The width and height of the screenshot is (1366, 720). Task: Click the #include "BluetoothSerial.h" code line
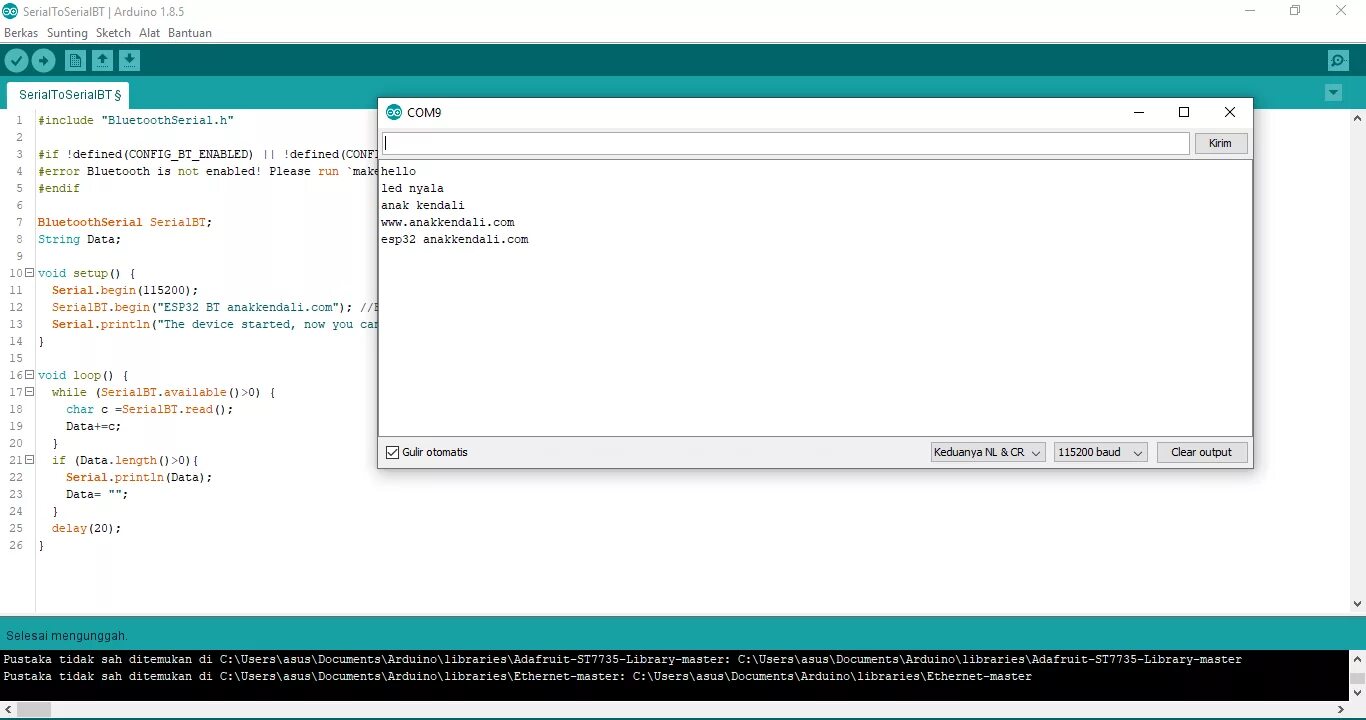tap(135, 120)
